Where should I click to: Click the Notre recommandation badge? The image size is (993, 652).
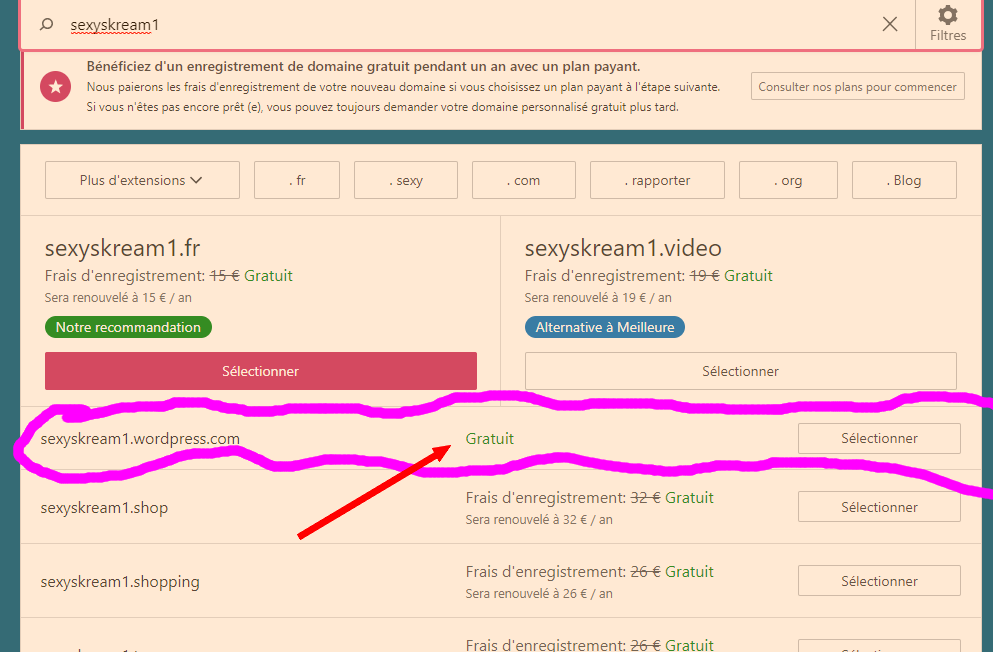click(x=129, y=327)
